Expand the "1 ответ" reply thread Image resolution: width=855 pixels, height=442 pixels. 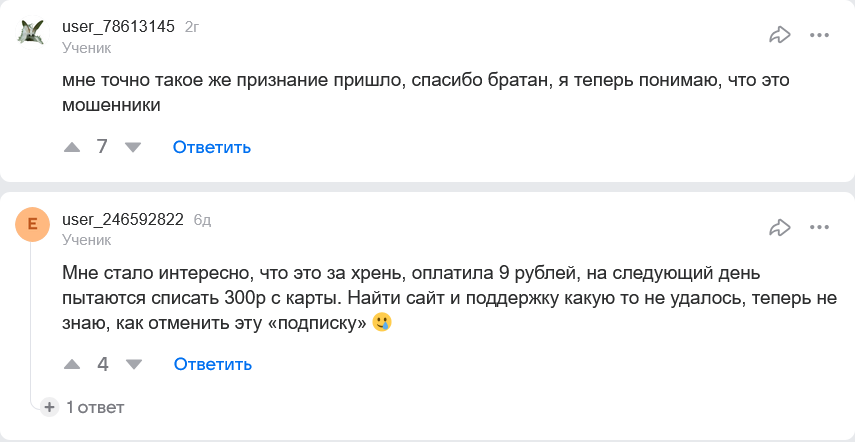click(x=95, y=407)
